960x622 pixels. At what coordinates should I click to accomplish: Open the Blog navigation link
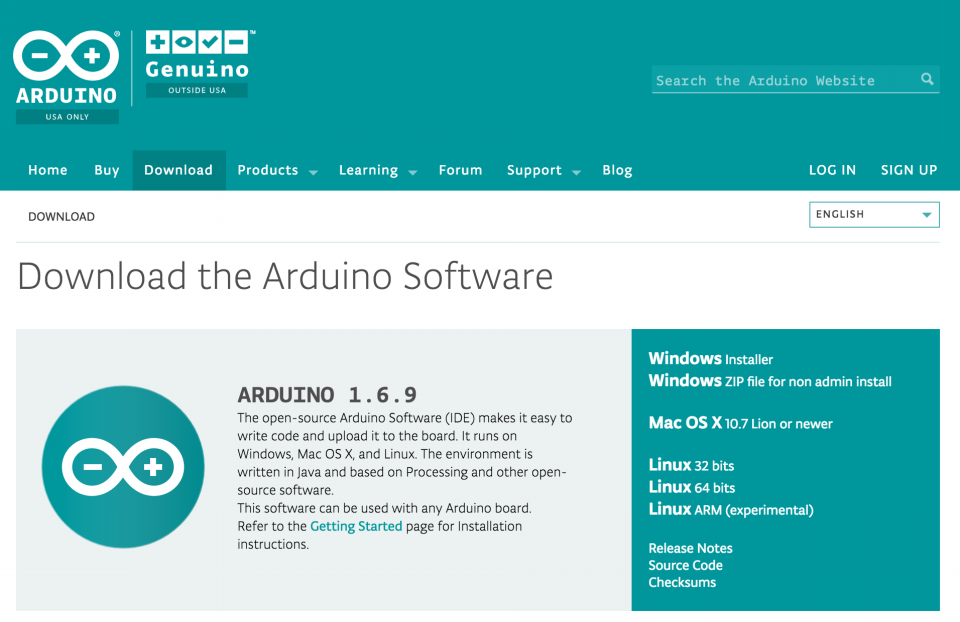pos(617,170)
